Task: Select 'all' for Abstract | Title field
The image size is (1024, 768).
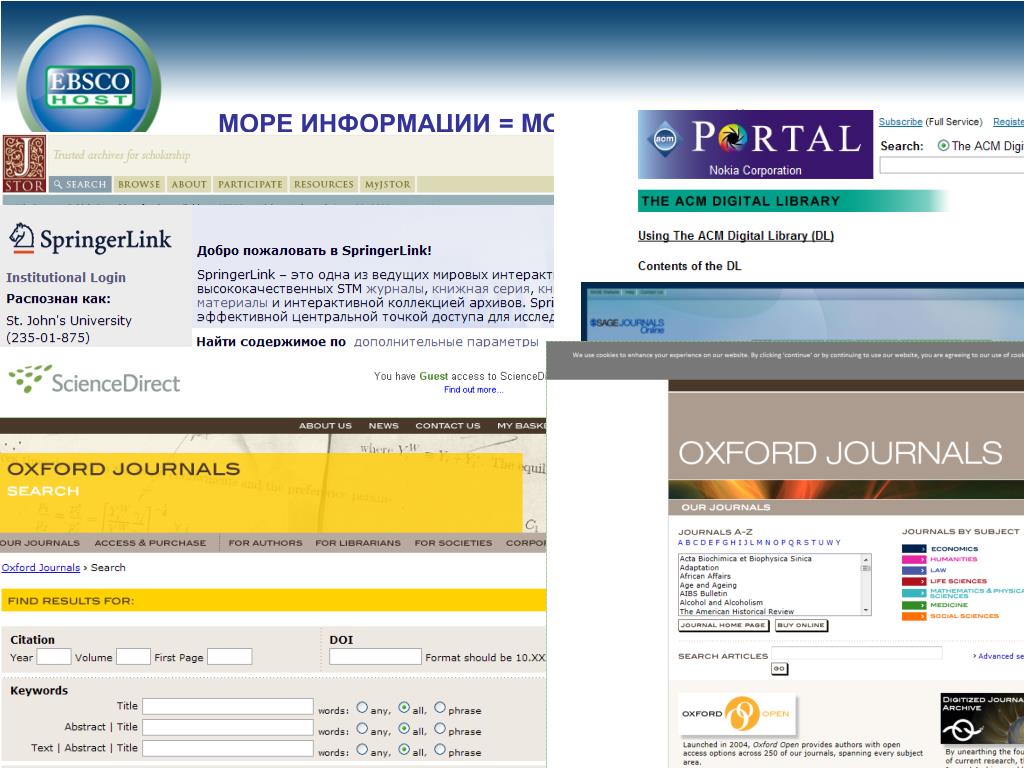Action: [x=404, y=728]
